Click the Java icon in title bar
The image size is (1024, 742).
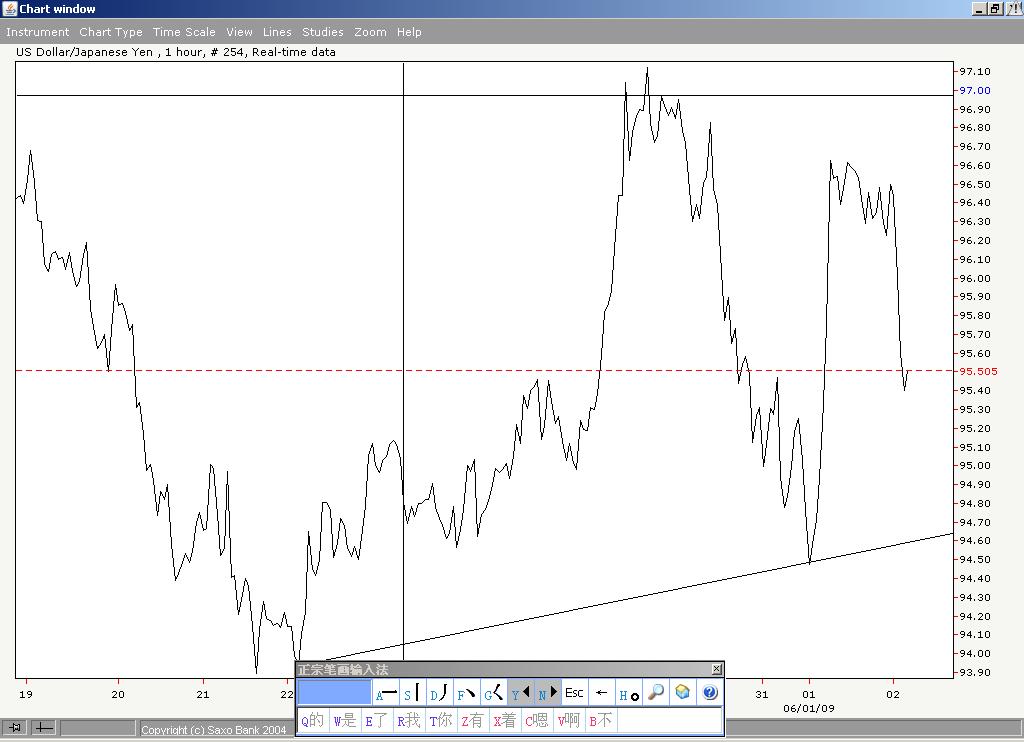coord(9,8)
